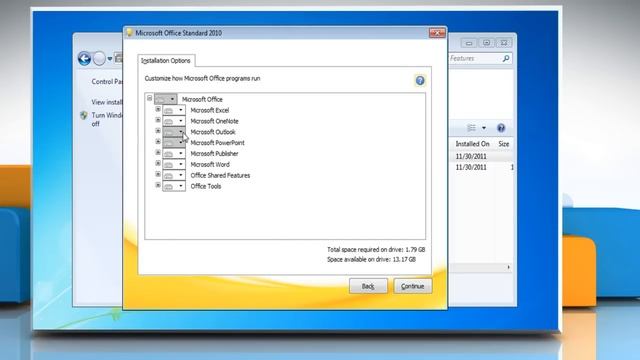Click Turn Windows features link in Control Panel

(x=107, y=119)
